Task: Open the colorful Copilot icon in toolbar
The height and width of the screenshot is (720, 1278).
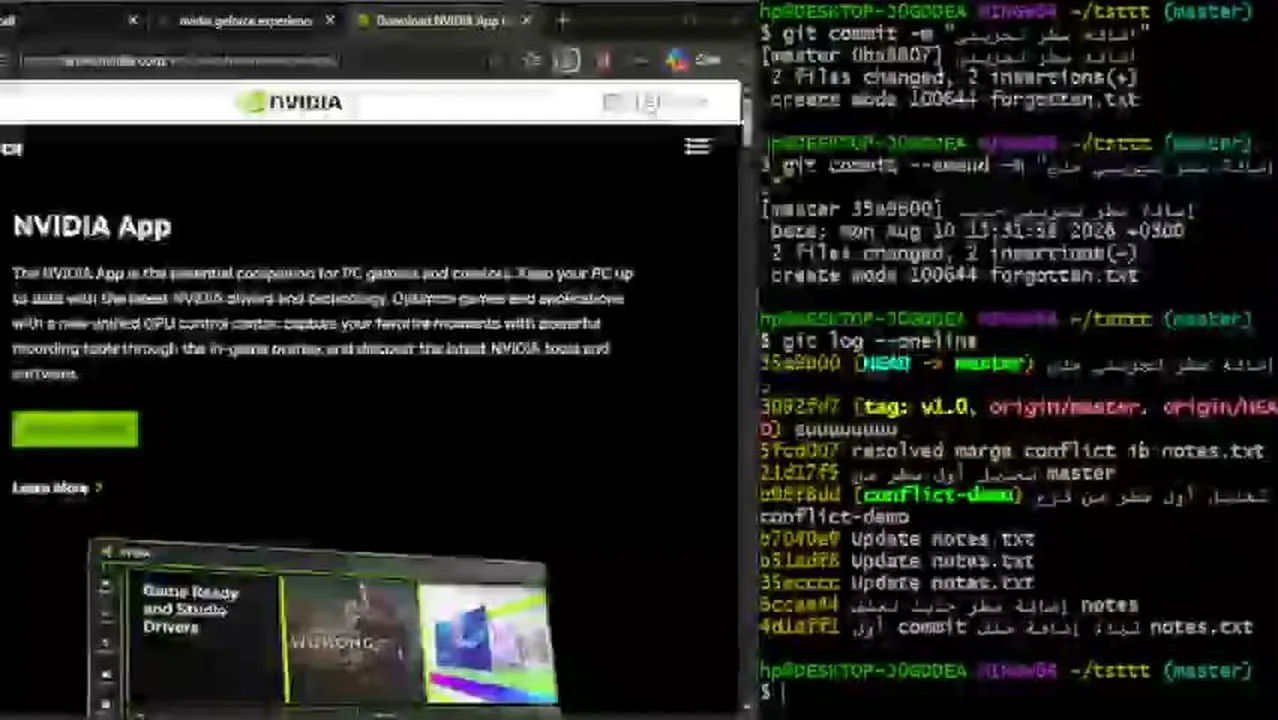Action: click(677, 61)
